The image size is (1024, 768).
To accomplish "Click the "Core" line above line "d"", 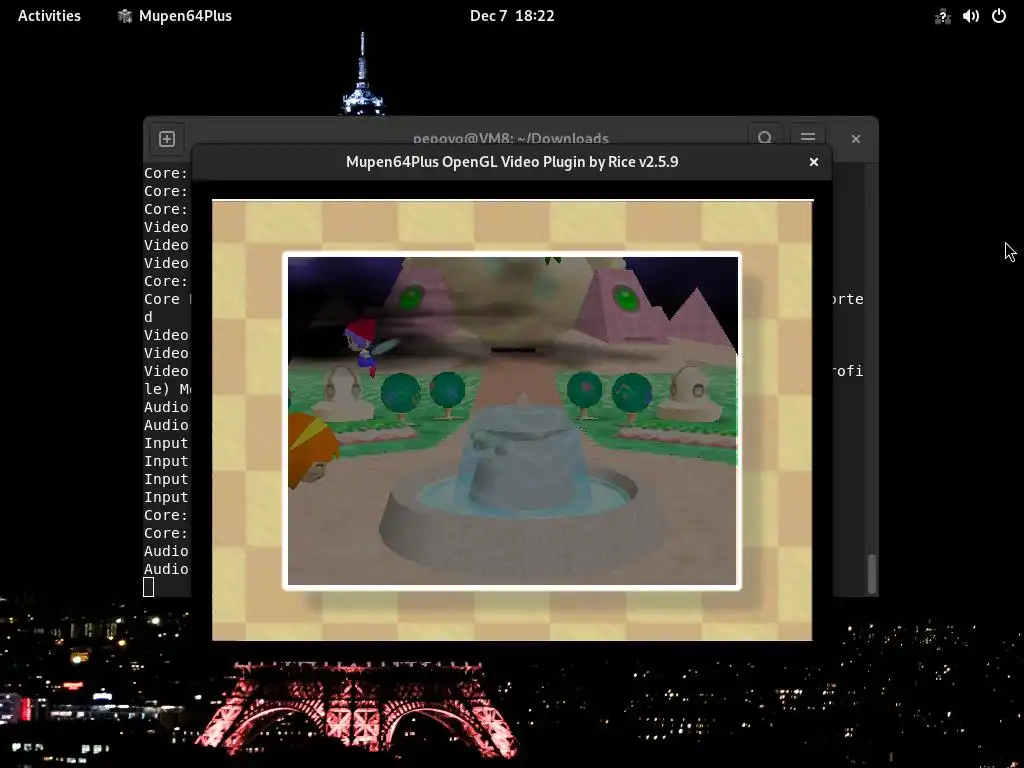I will coord(167,299).
